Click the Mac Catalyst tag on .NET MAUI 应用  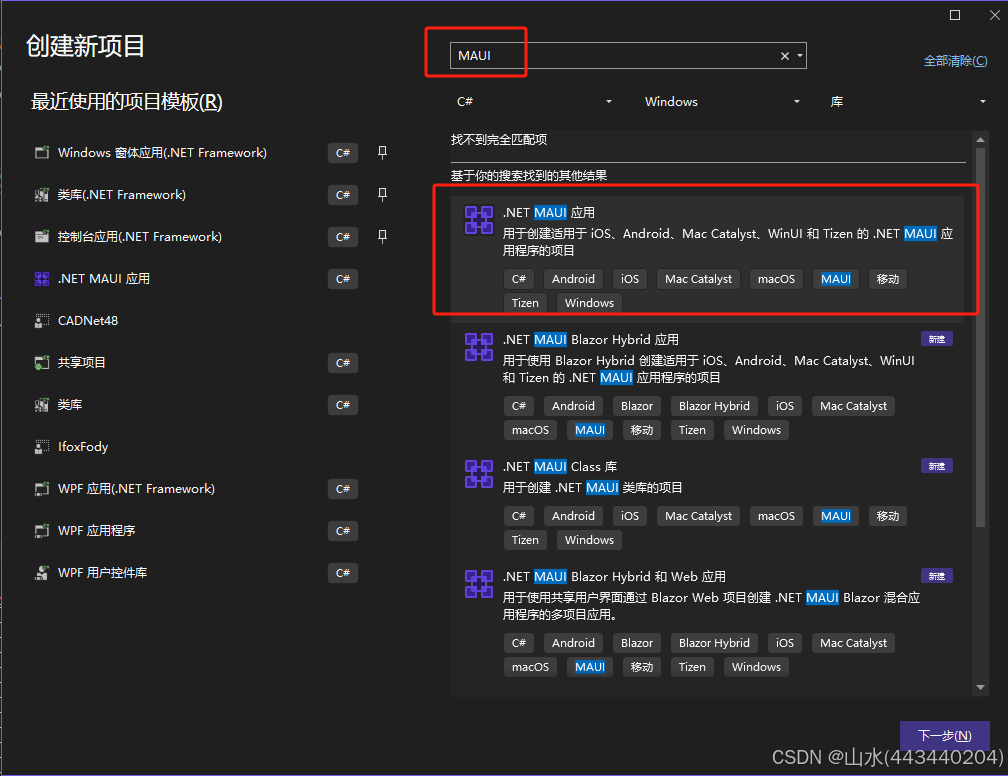pos(698,279)
